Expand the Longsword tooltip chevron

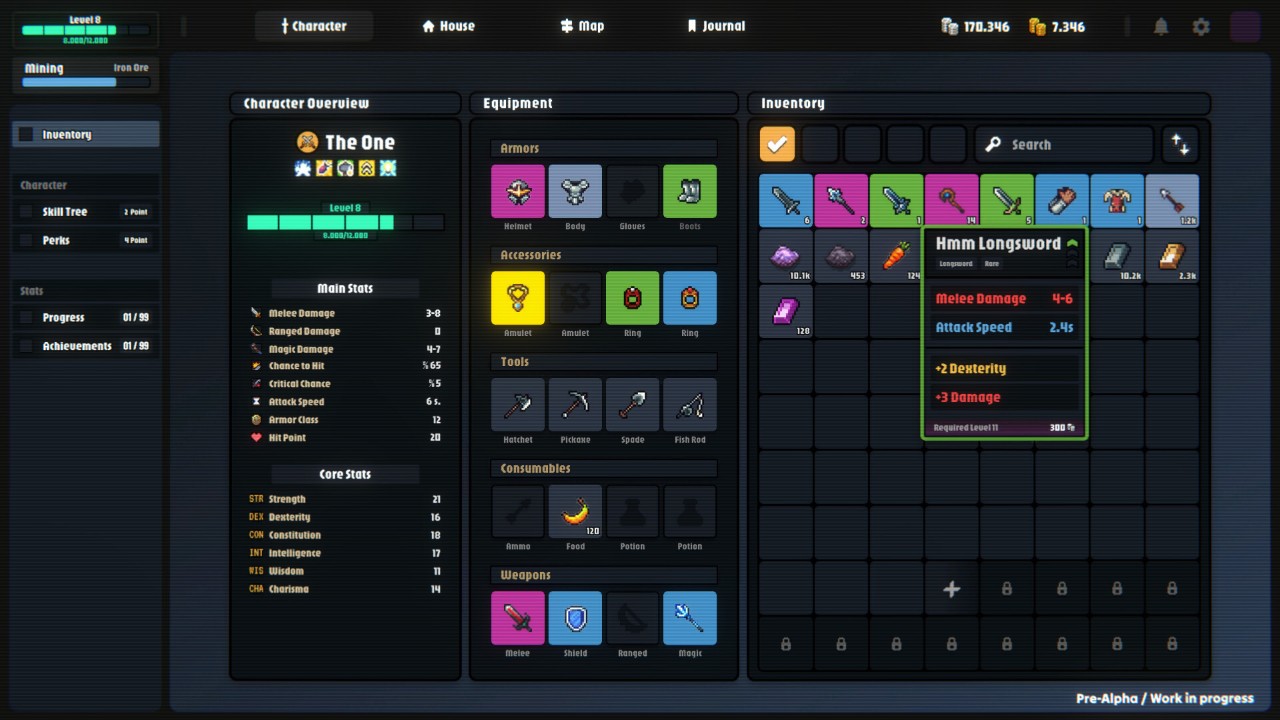coord(1072,243)
